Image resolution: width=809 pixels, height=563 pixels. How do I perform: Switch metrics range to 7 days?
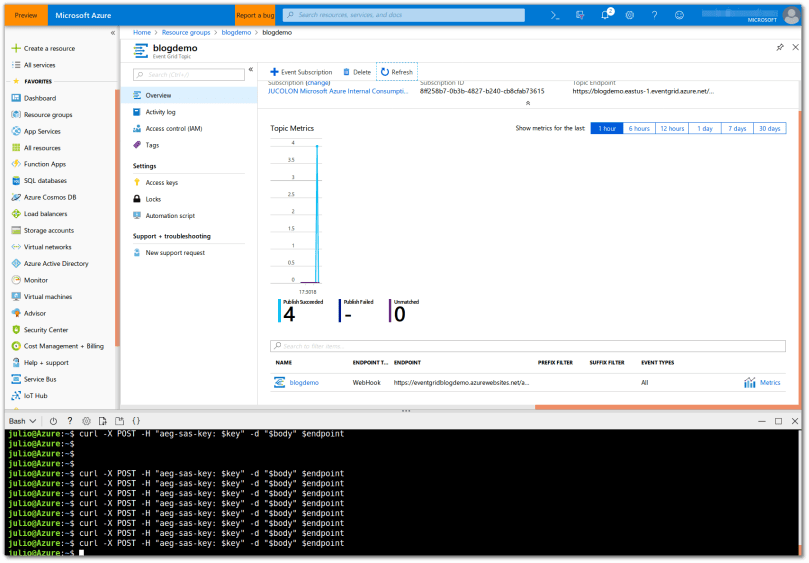[x=736, y=128]
